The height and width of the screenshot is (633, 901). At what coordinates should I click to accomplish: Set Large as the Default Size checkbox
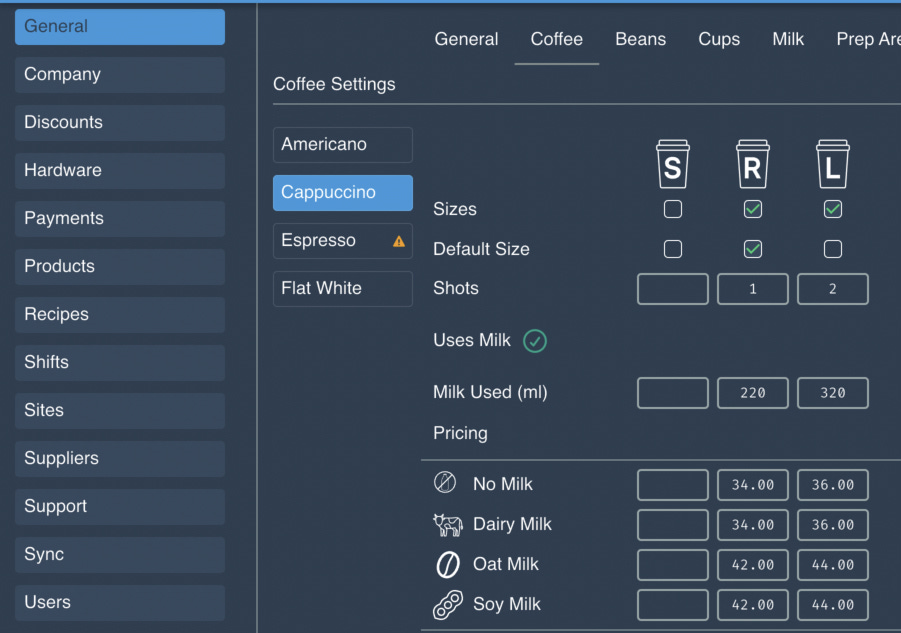(x=833, y=249)
